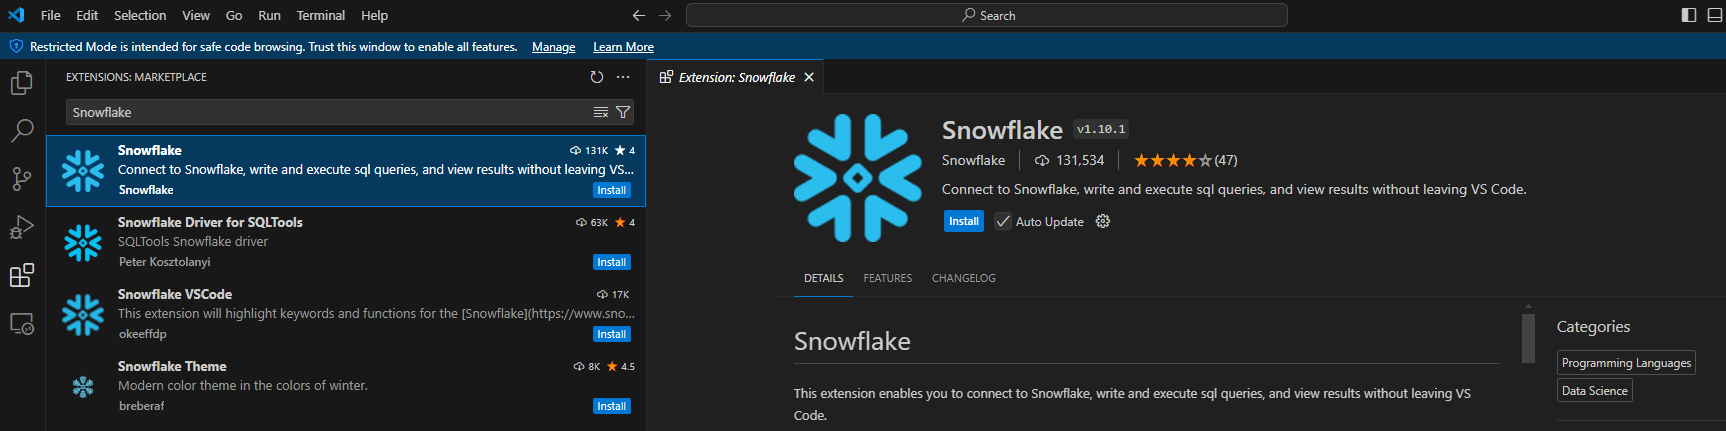Open the Selection menu
The width and height of the screenshot is (1726, 431).
click(x=140, y=15)
